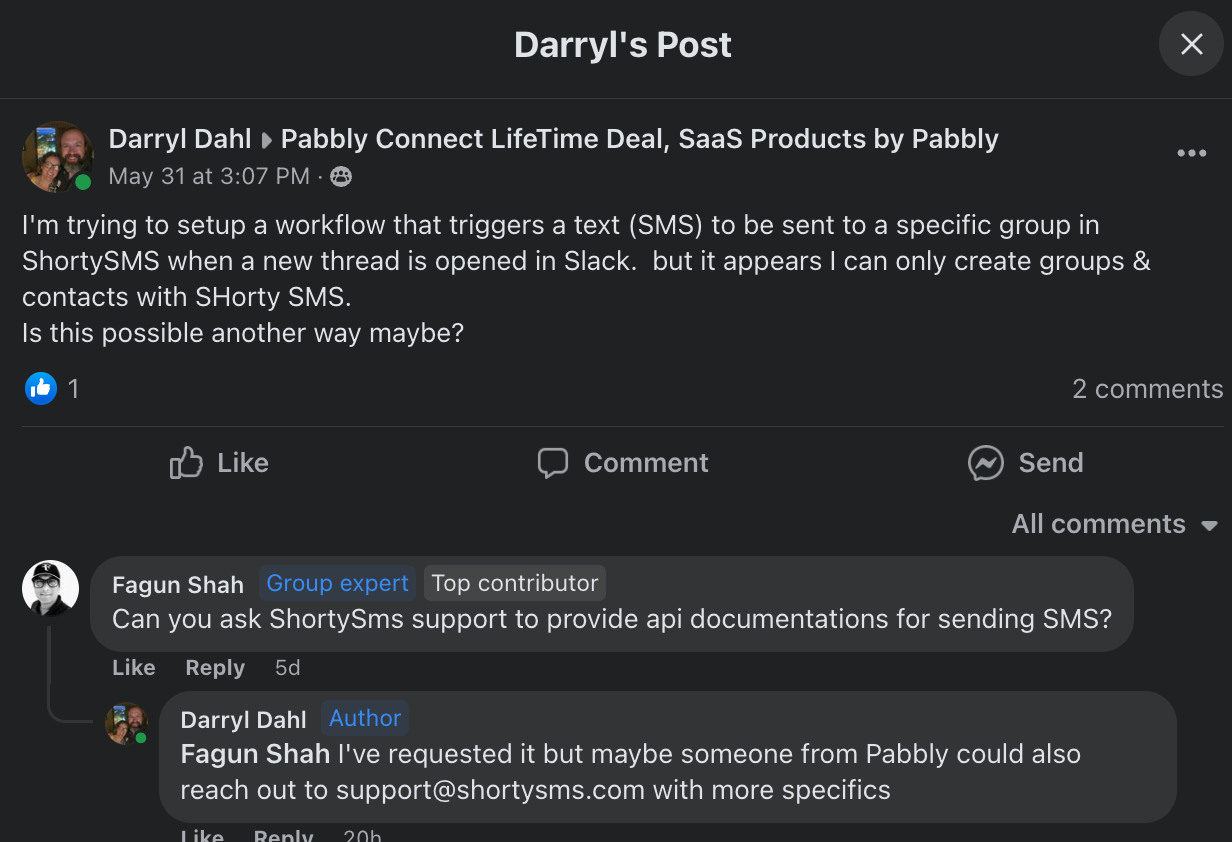The height and width of the screenshot is (842, 1232).
Task: Click Darryl Dahl's small reply avatar
Action: click(126, 723)
